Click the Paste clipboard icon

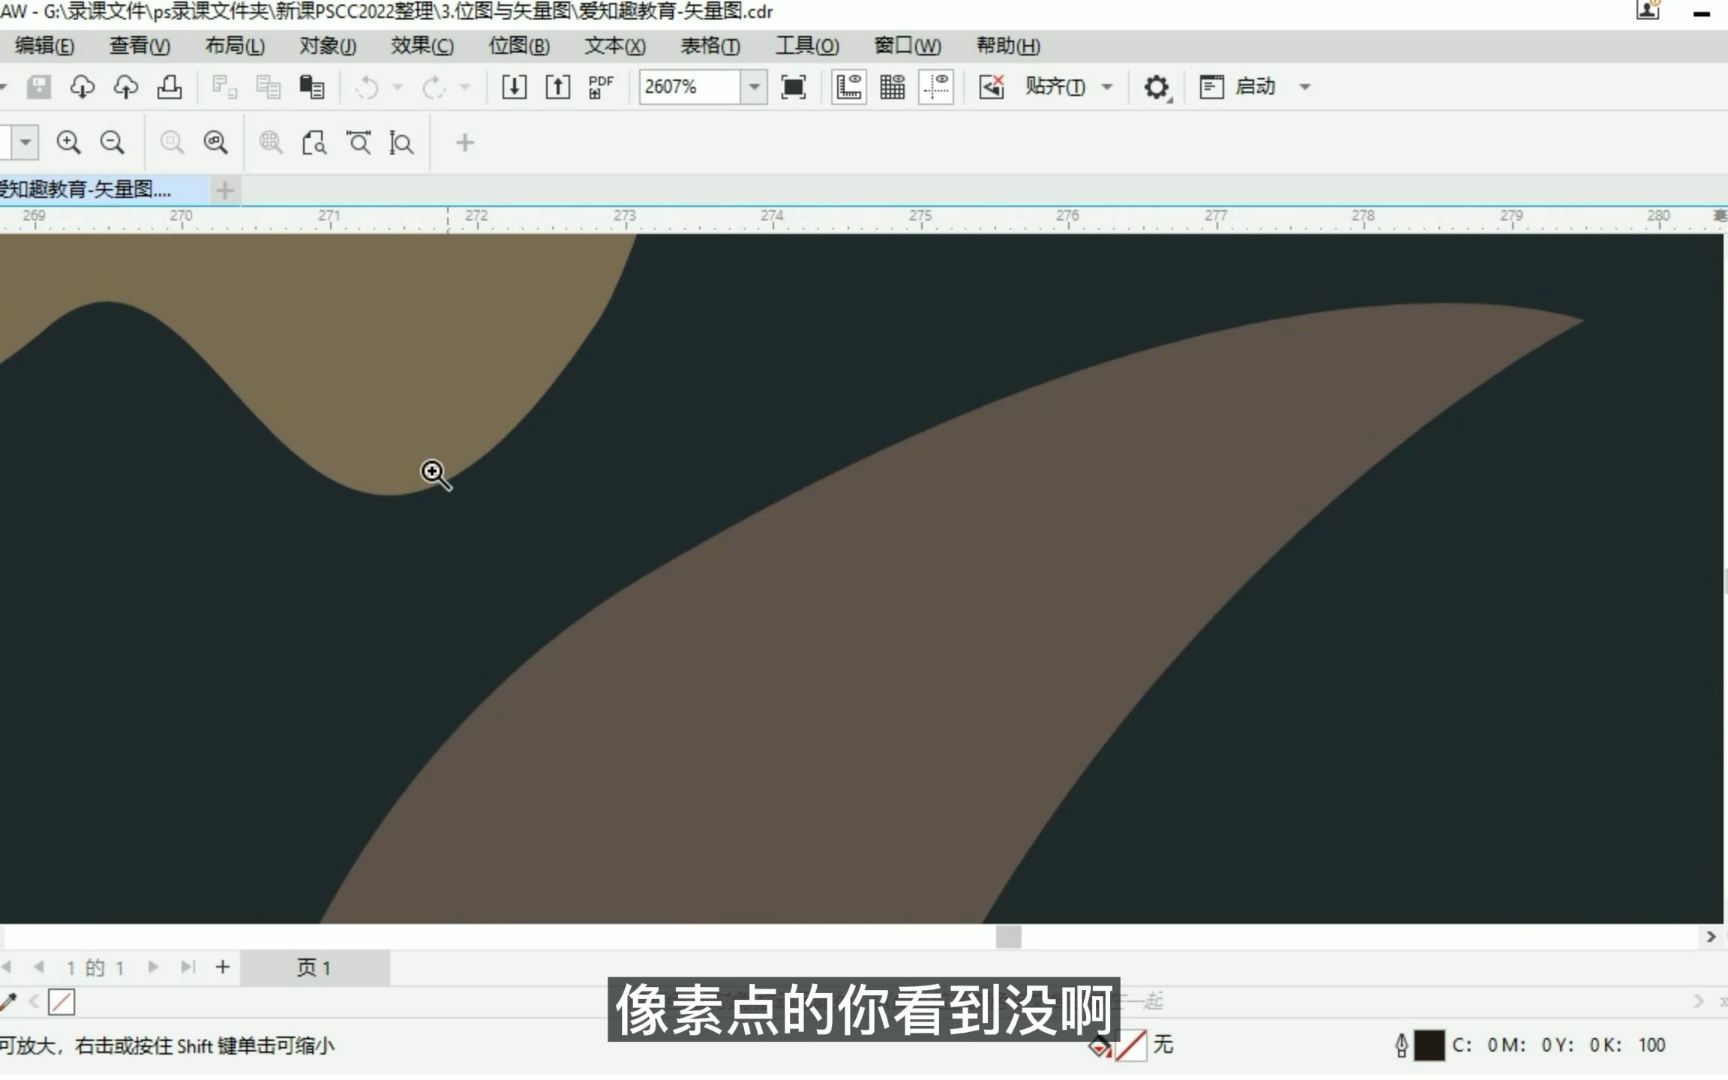click(x=312, y=87)
